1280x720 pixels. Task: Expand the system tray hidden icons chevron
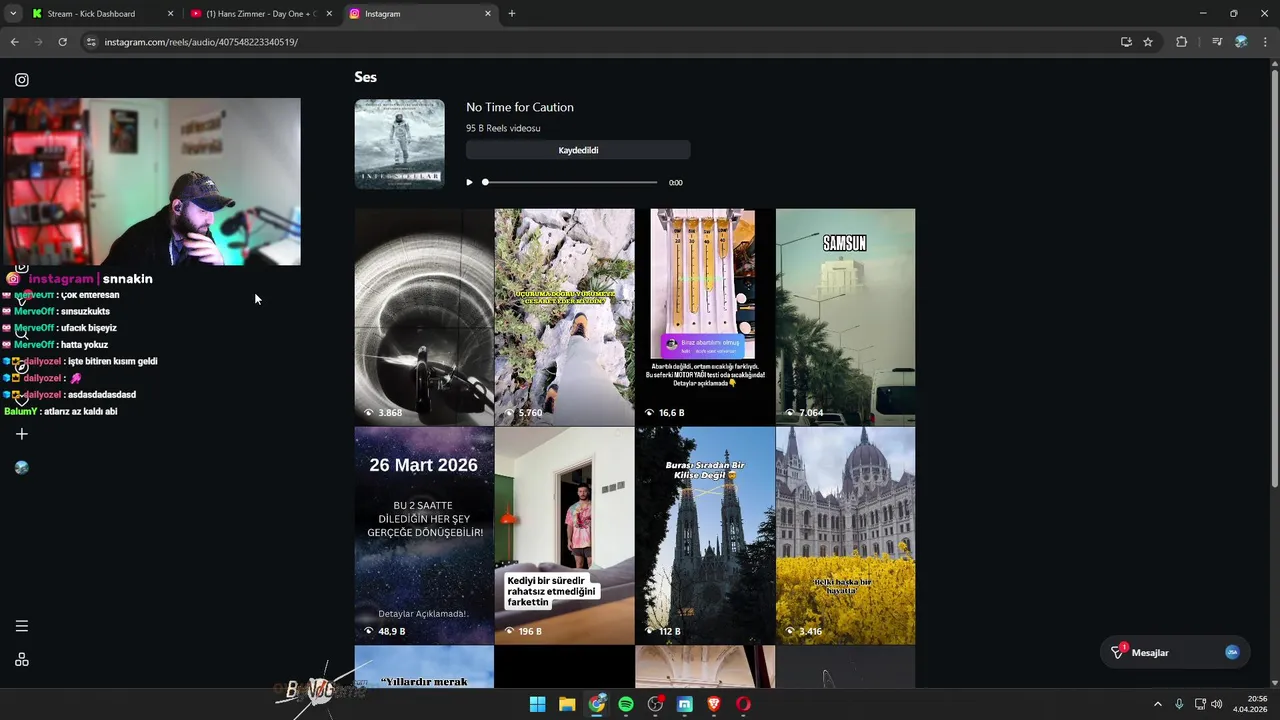1158,704
